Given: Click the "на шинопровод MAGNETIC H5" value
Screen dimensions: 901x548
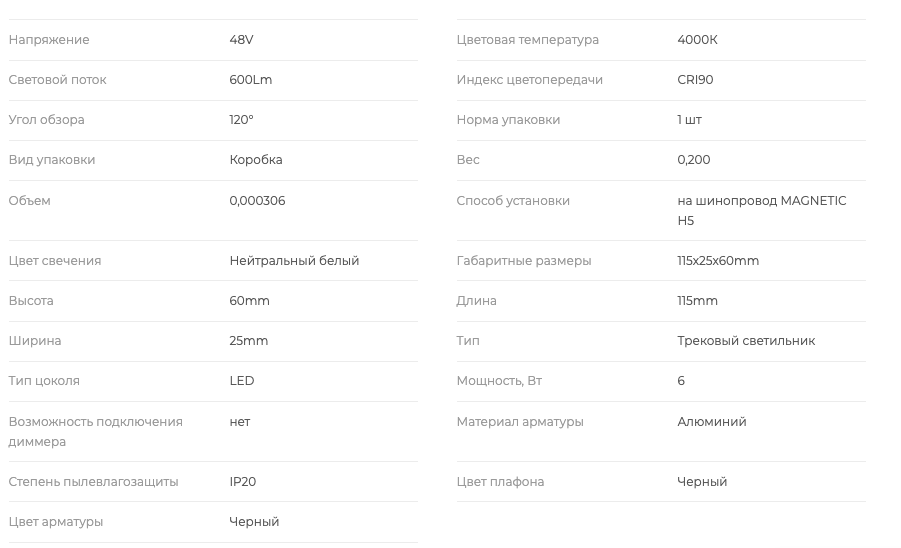Looking at the screenshot, I should point(761,210).
